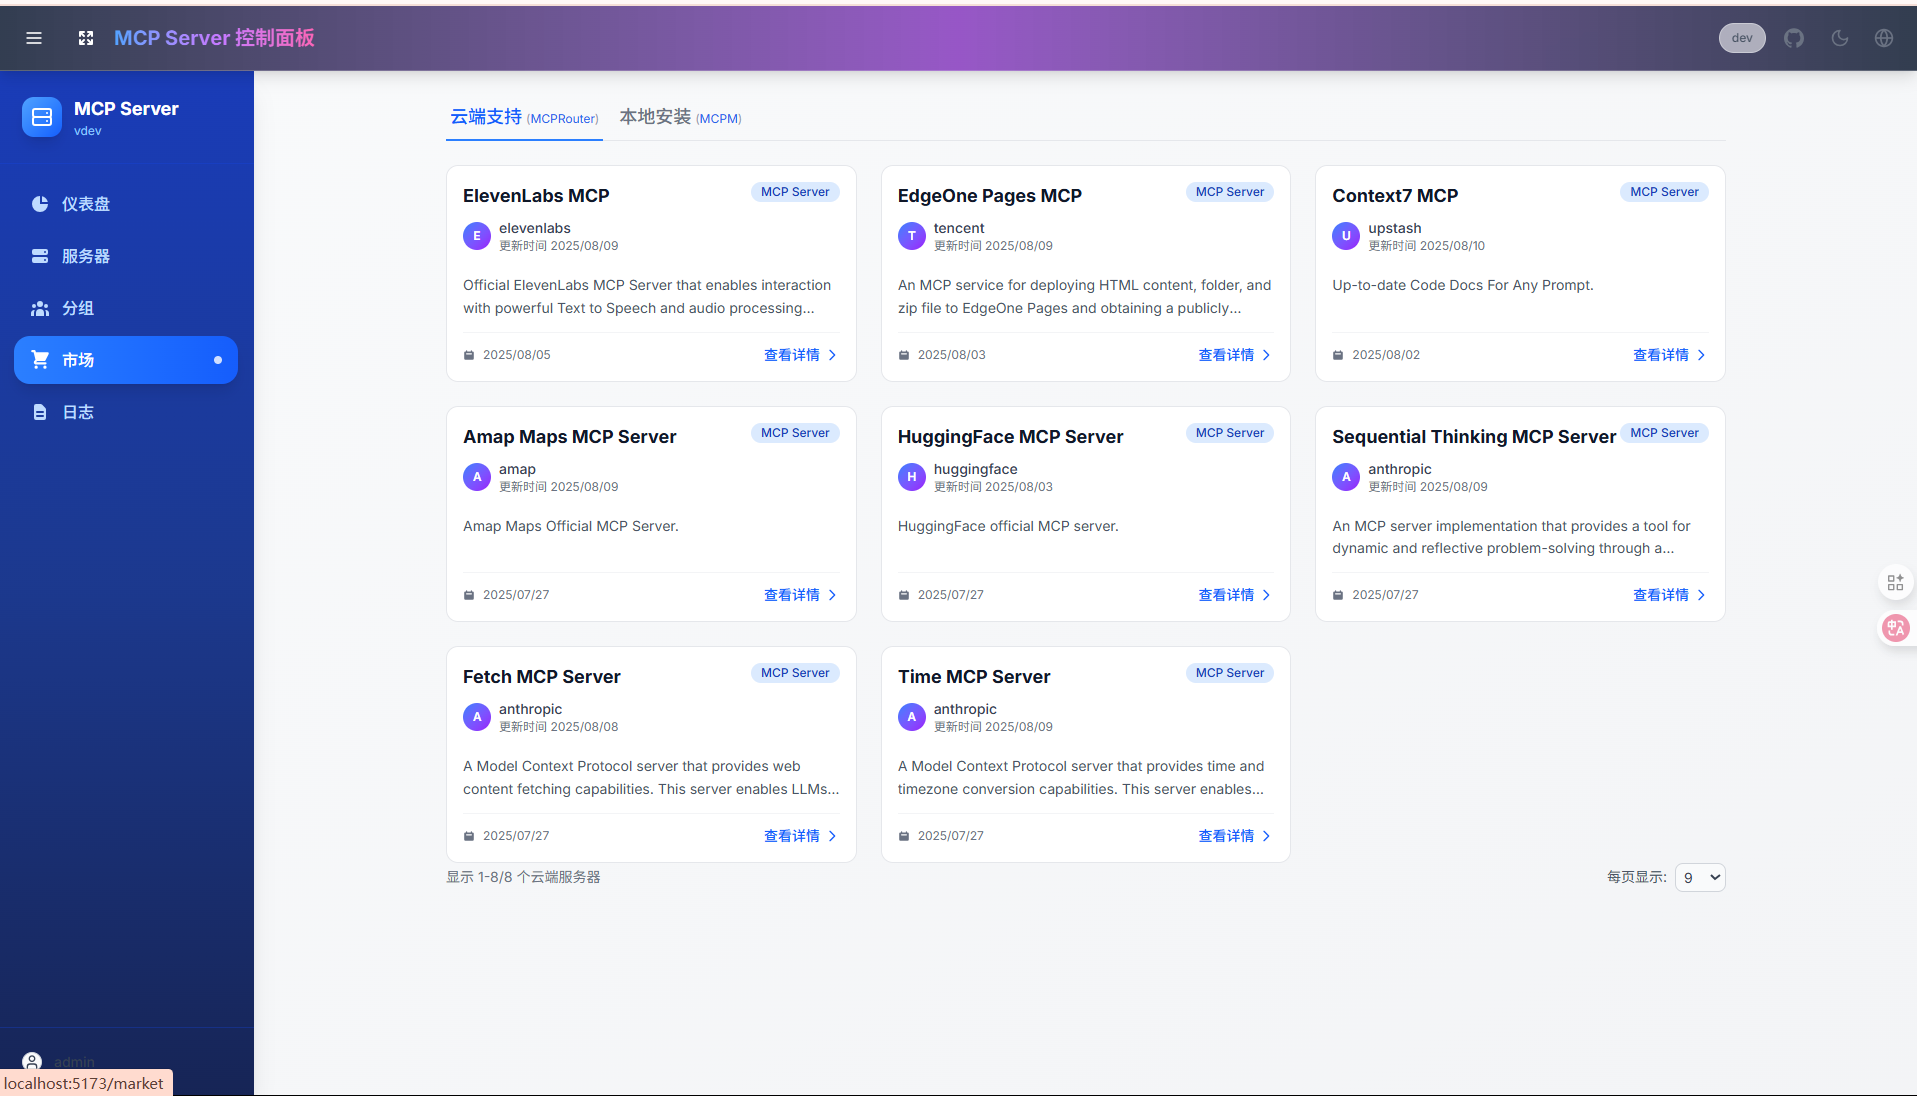The width and height of the screenshot is (1917, 1096).
Task: Click the 显示 1-8/8 个云端服务器 text
Action: 523,877
